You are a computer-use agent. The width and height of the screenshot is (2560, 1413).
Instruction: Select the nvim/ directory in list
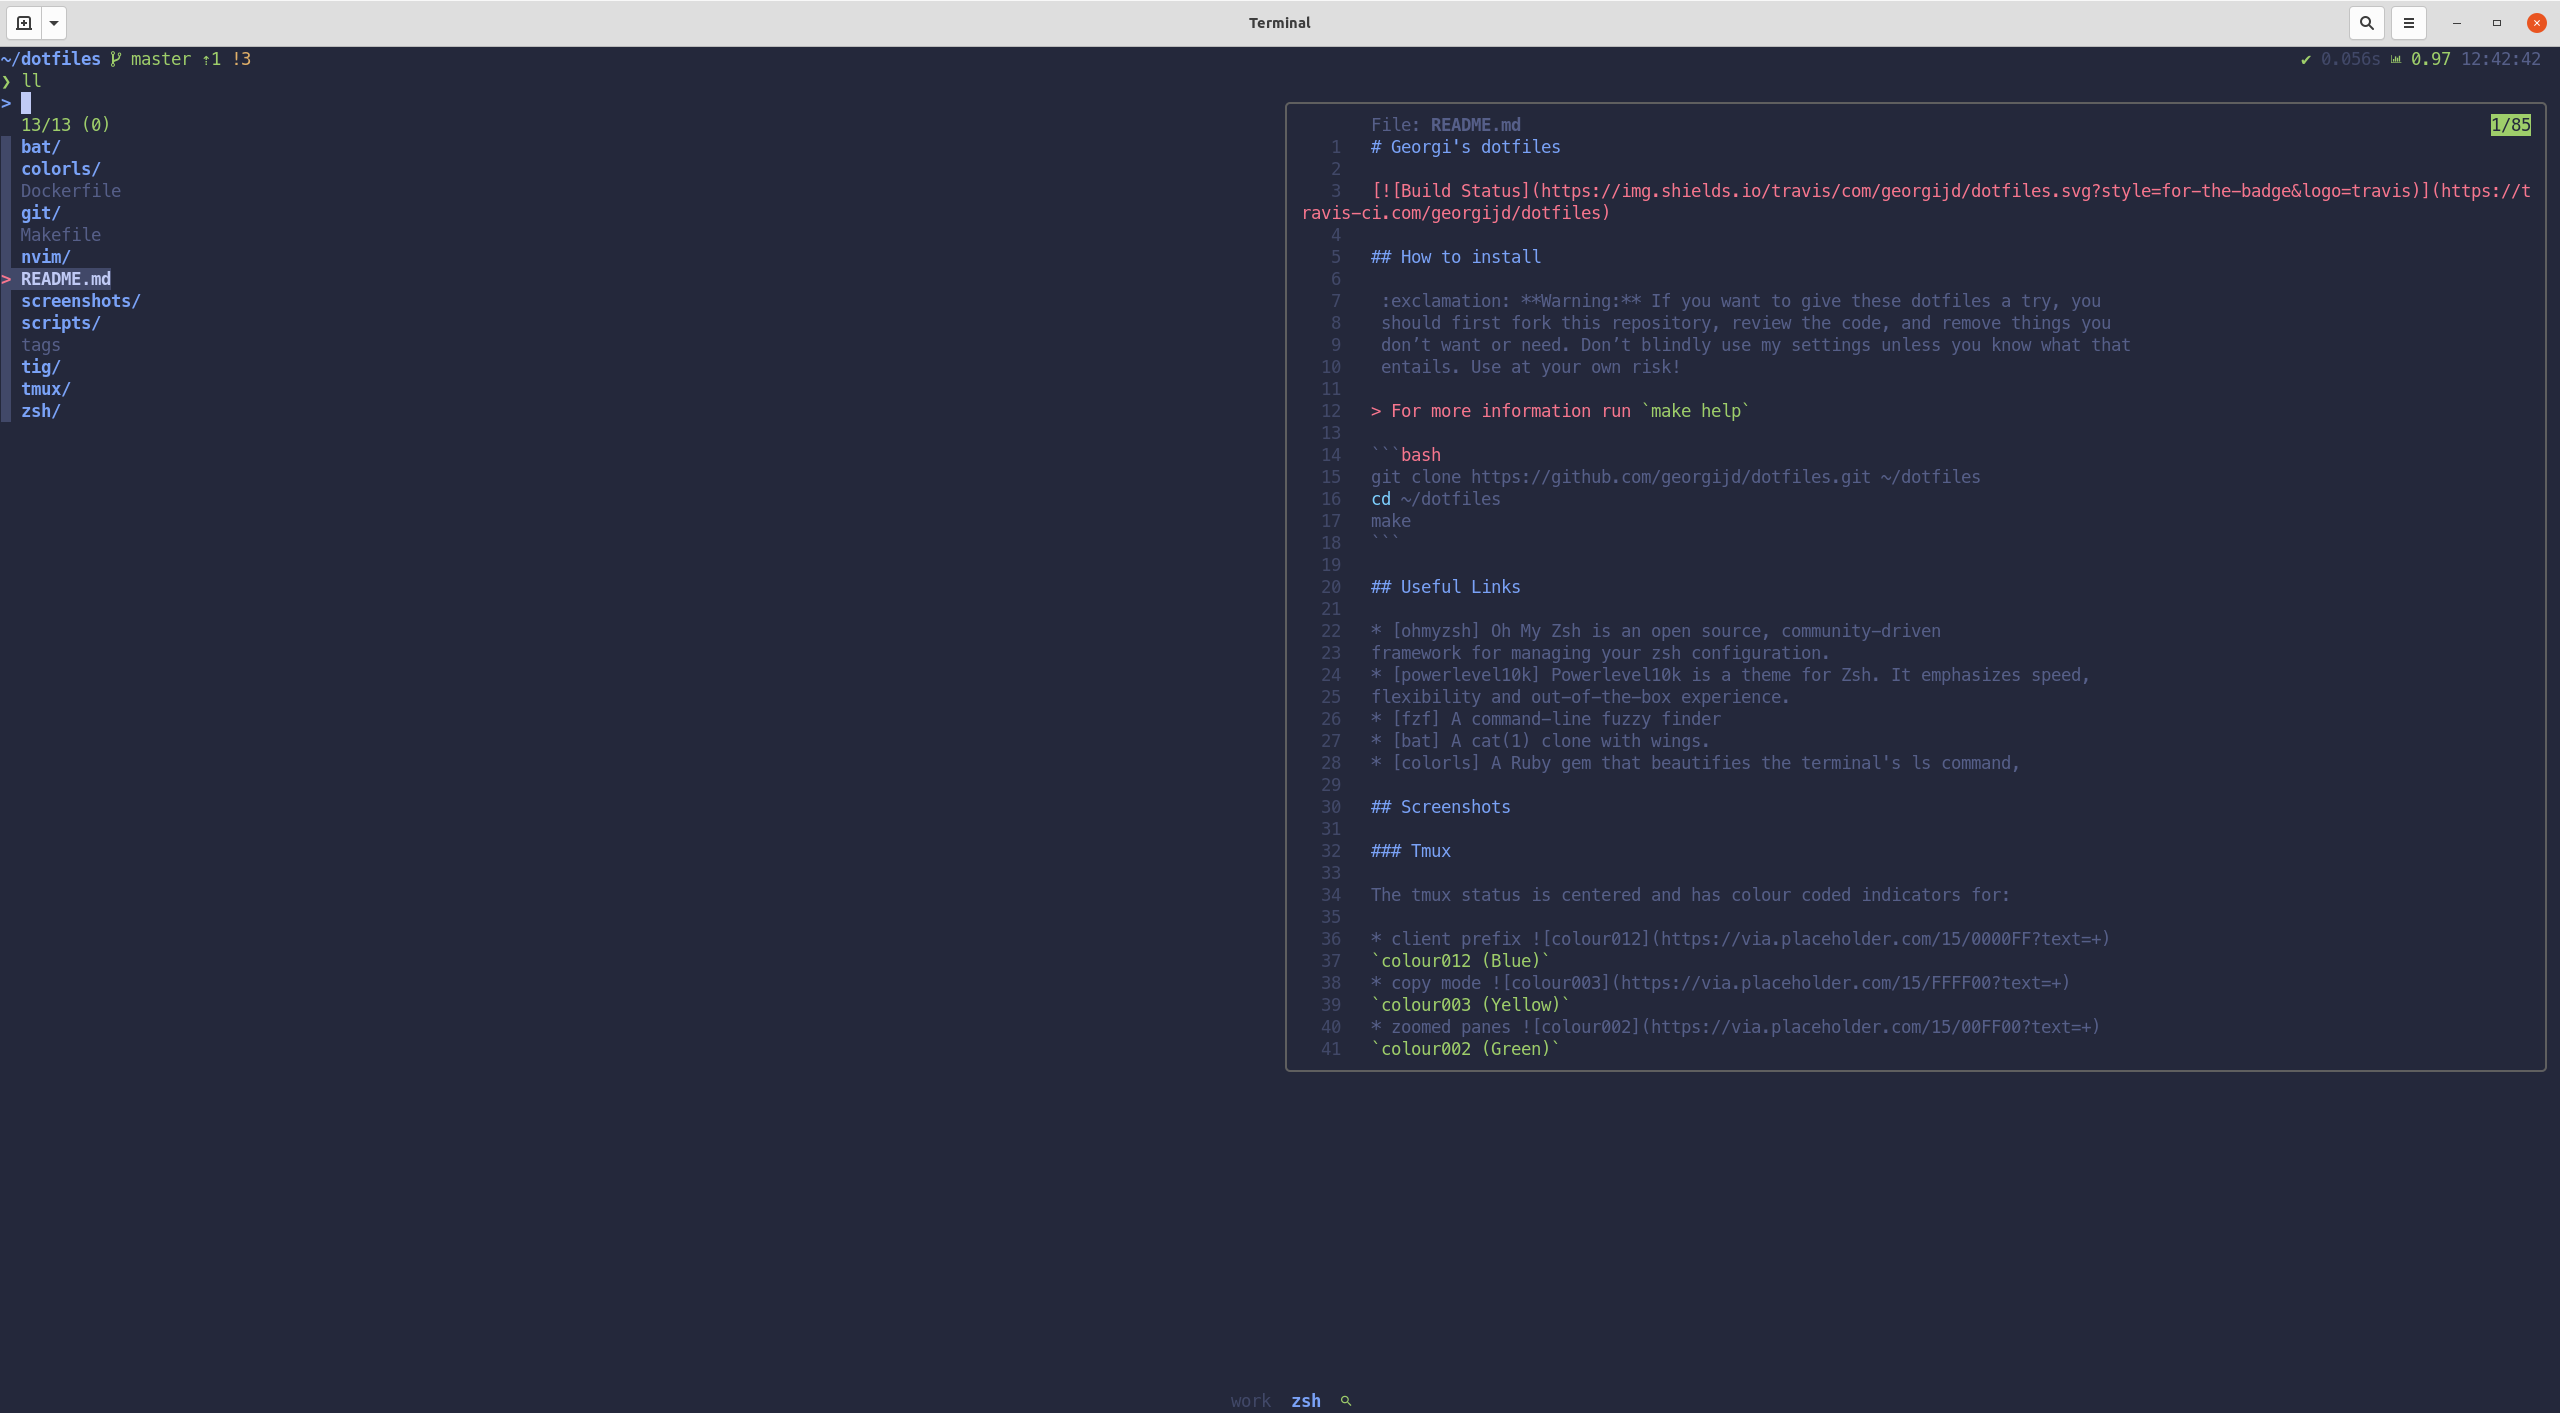(46, 257)
